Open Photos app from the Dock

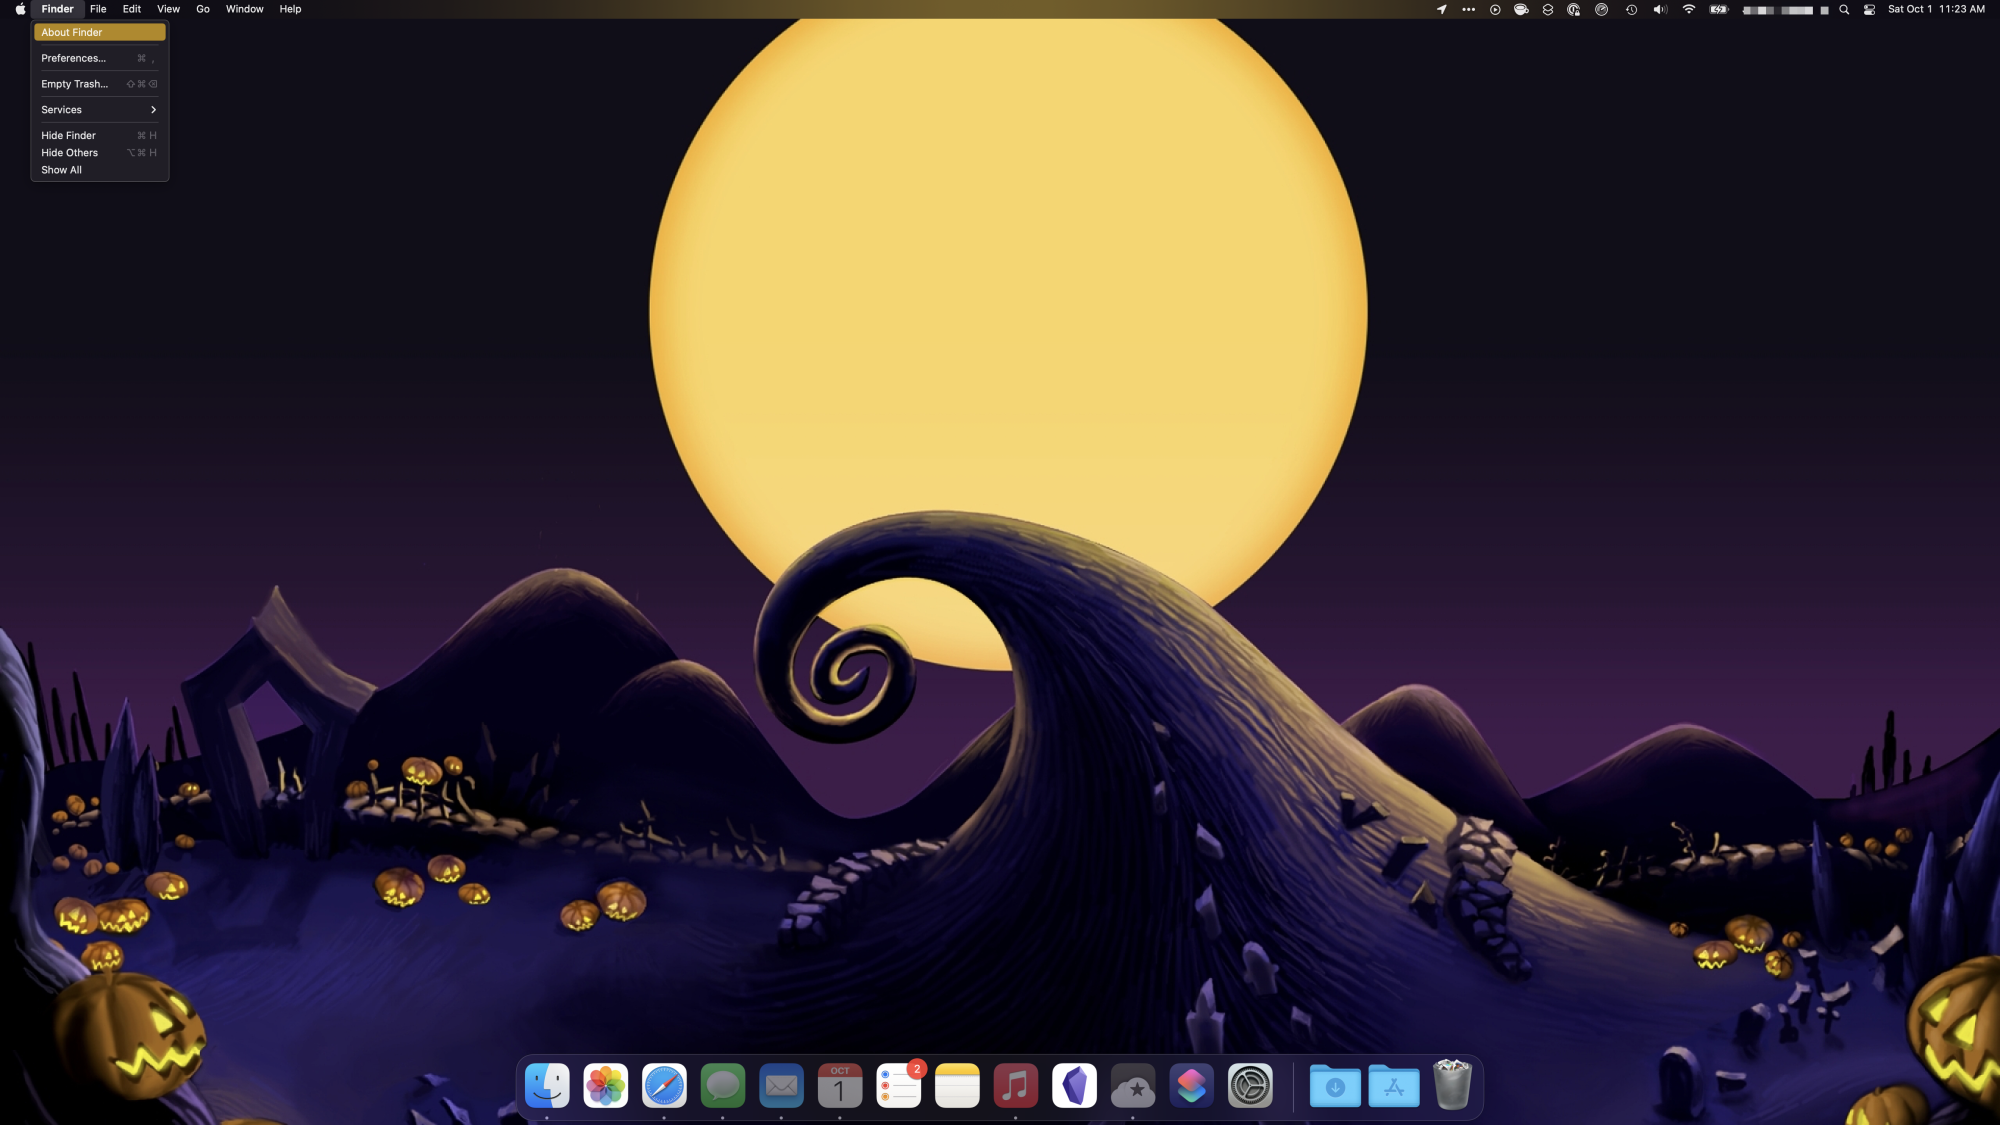point(606,1086)
